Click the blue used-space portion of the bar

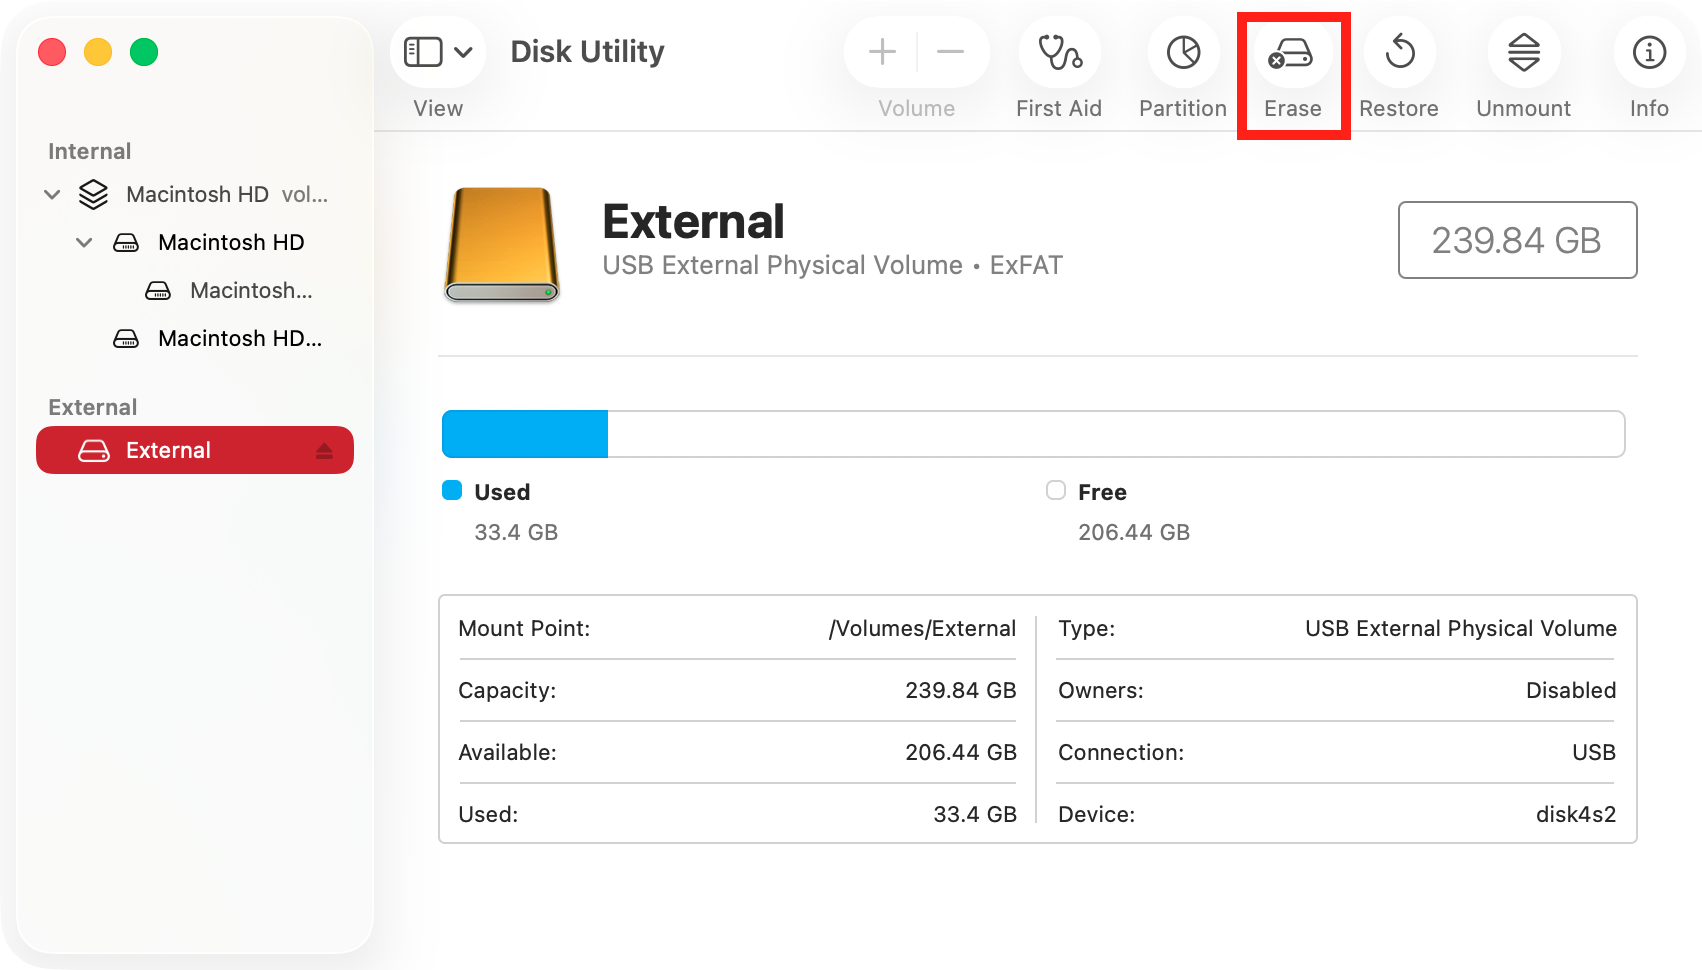click(525, 434)
